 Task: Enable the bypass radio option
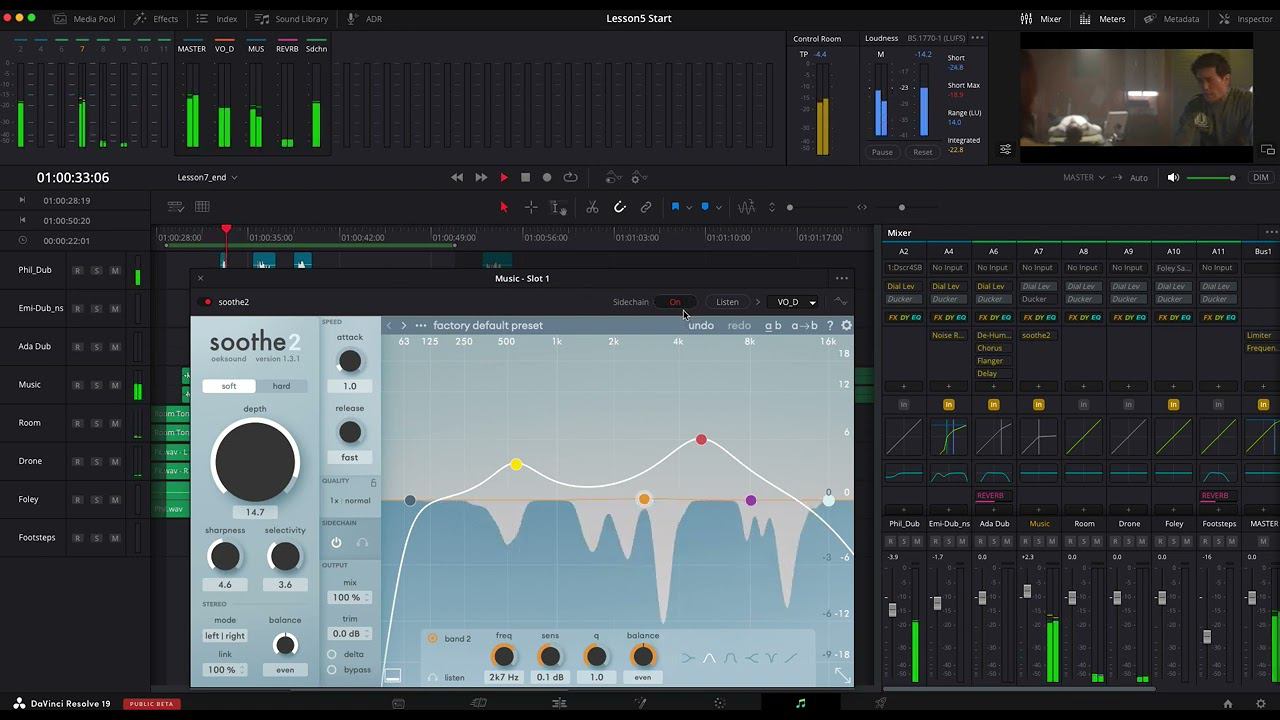tap(332, 670)
